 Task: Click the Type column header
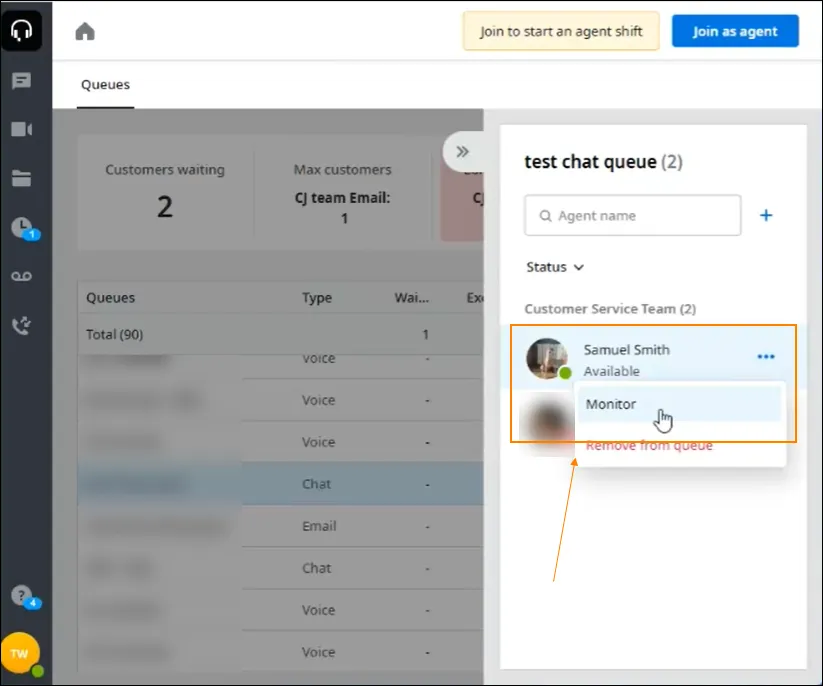(316, 298)
